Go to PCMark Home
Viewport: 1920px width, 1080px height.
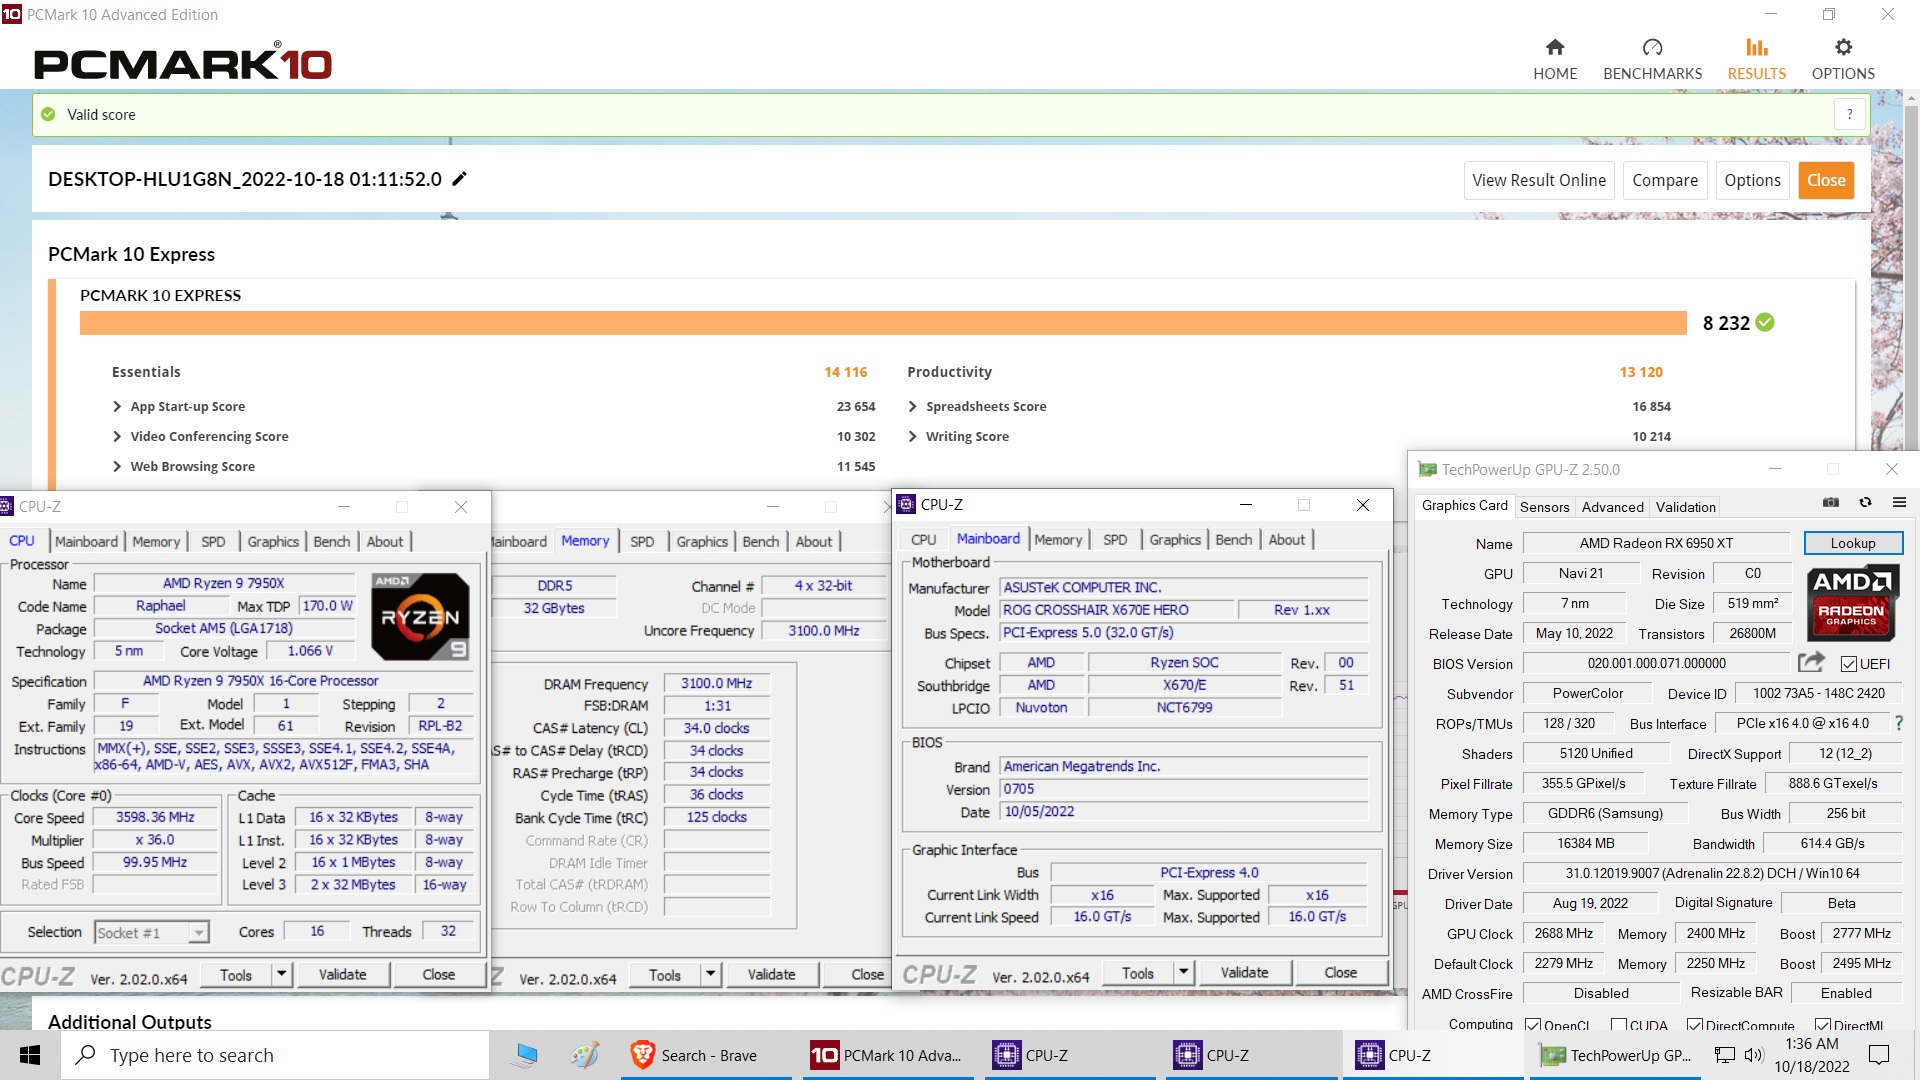pos(1555,59)
